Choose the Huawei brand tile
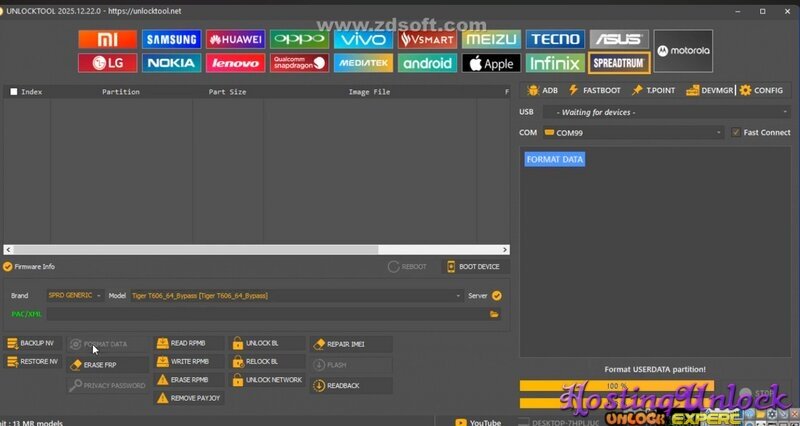Viewport: 800px width, 426px height. [235, 40]
